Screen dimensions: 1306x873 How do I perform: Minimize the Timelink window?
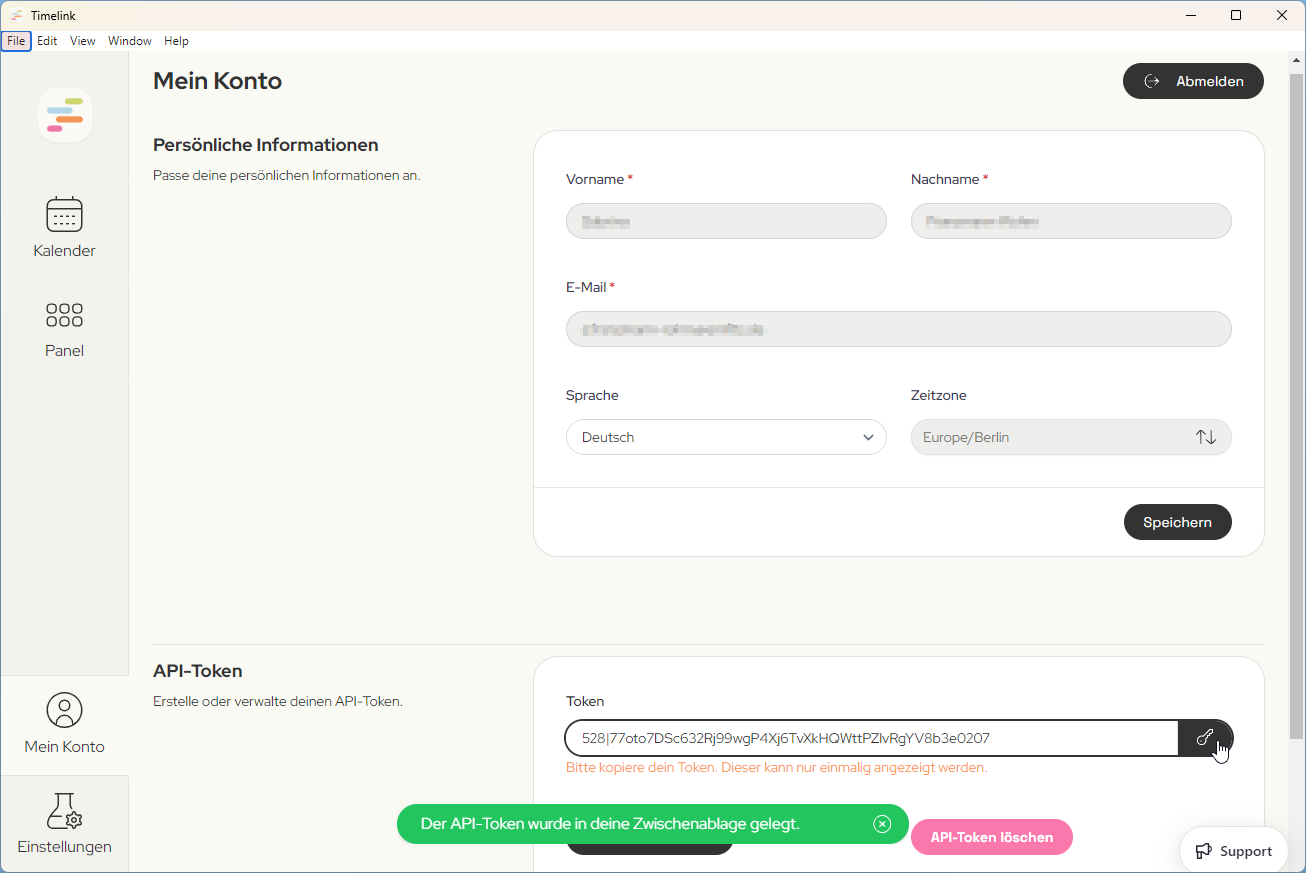pyautogui.click(x=1191, y=15)
